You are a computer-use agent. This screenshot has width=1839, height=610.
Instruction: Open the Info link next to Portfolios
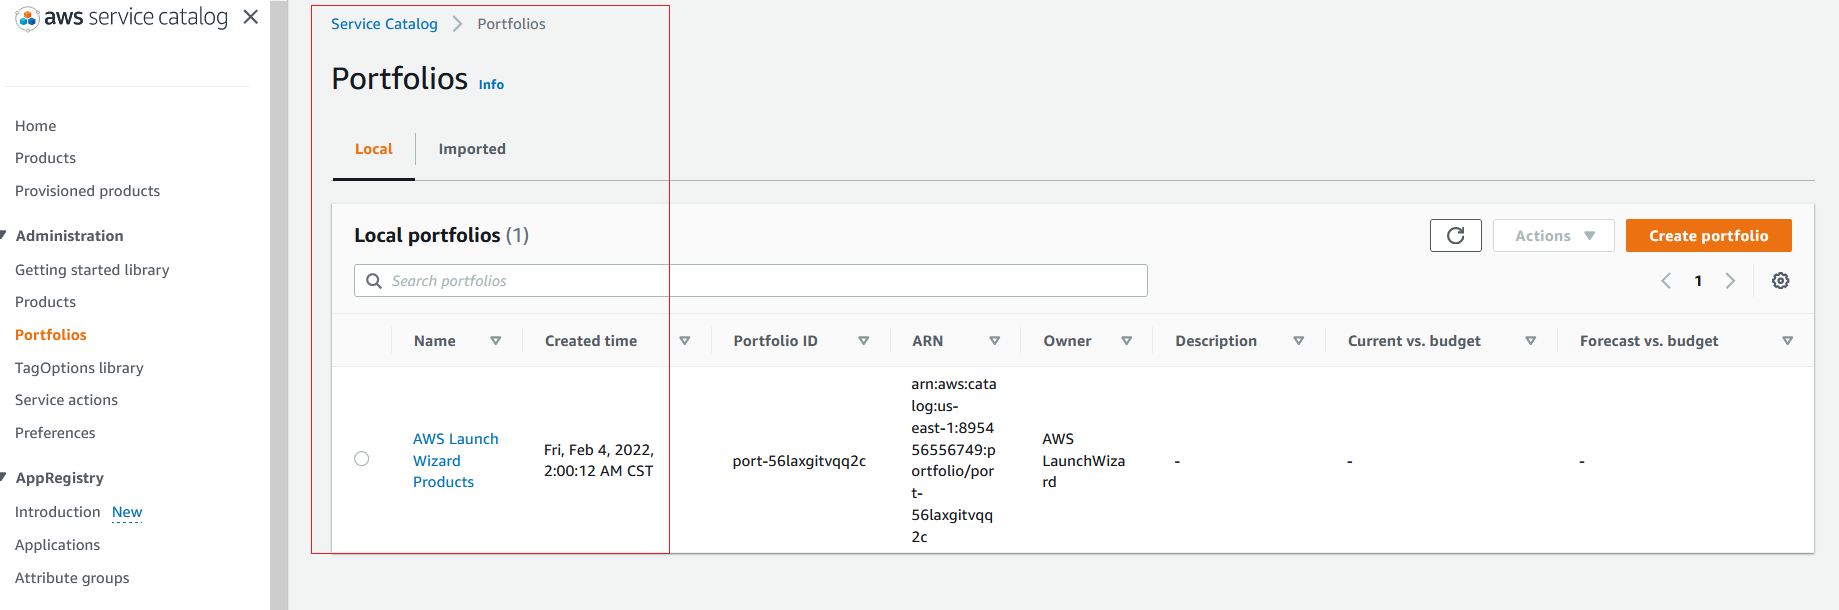click(491, 85)
